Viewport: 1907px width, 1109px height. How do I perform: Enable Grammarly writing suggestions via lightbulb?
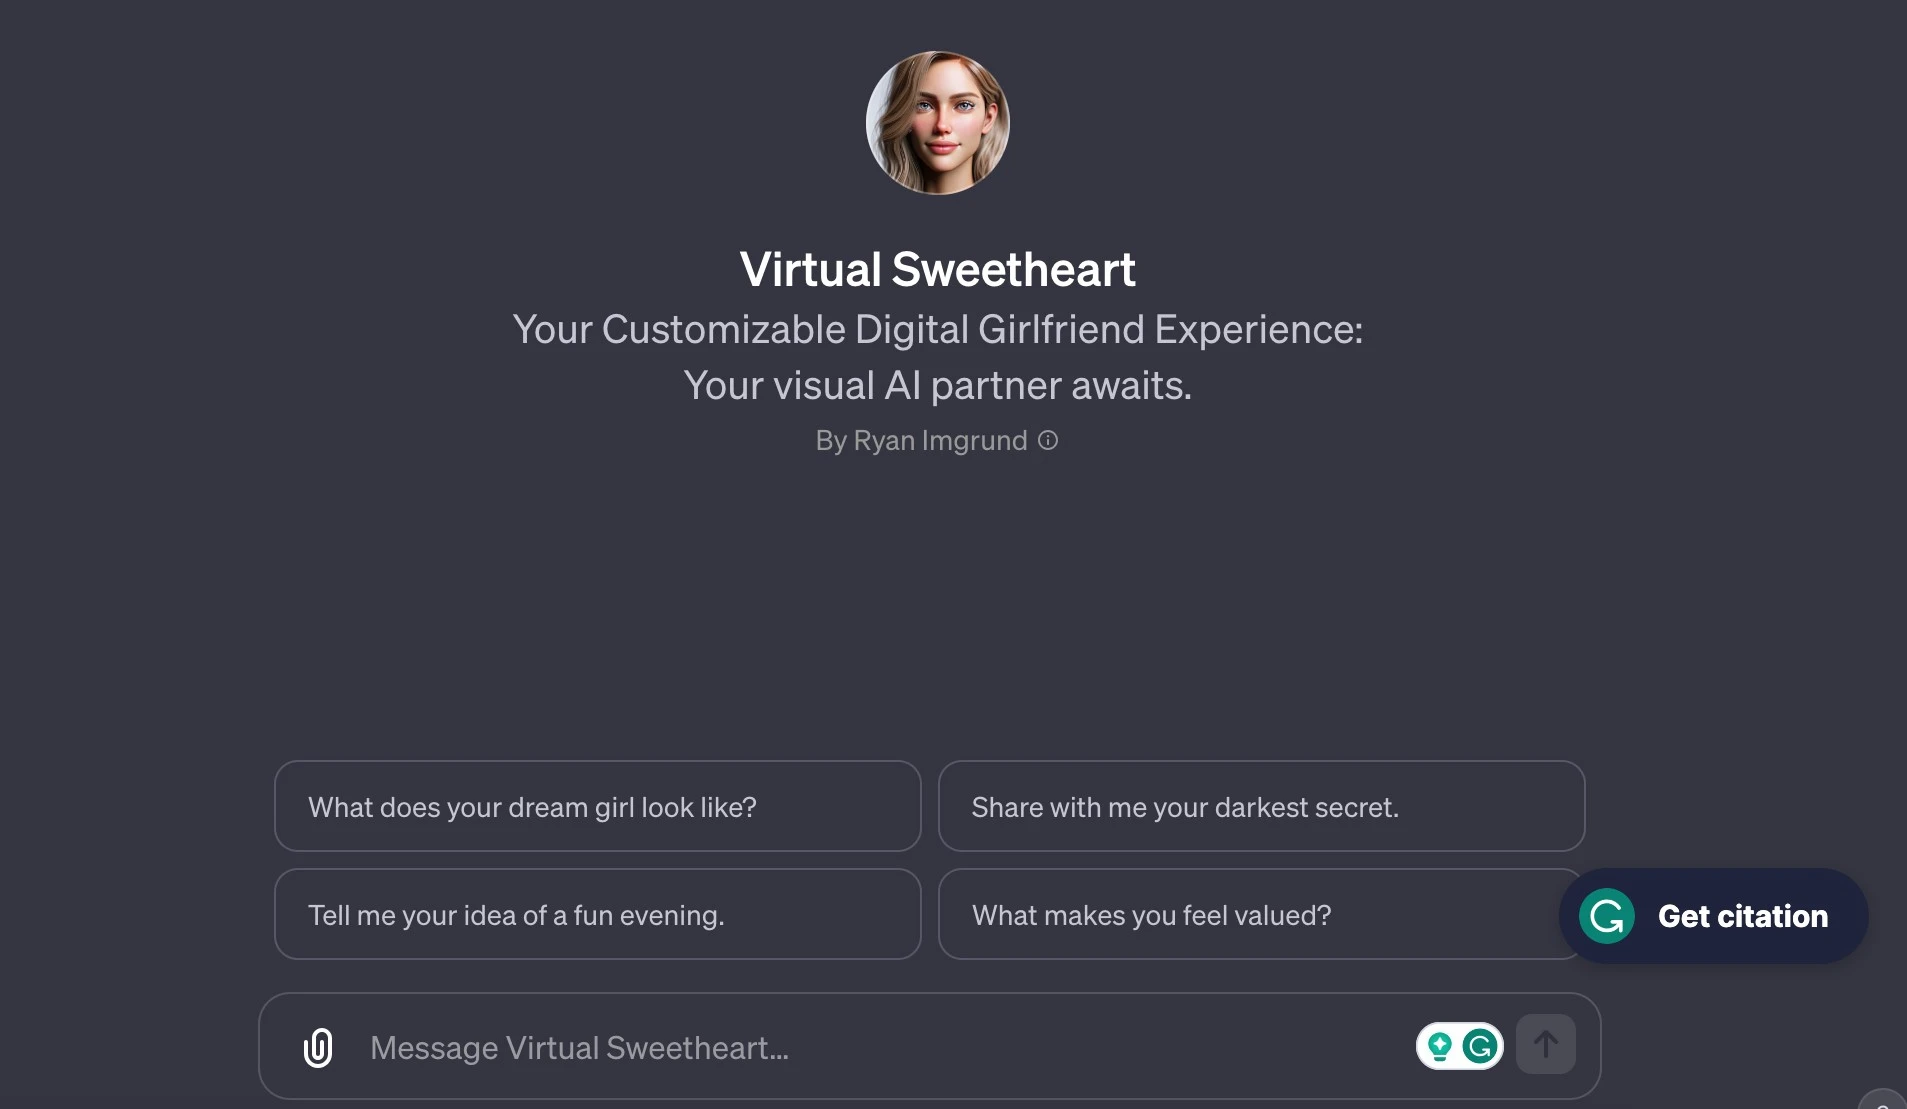coord(1438,1045)
